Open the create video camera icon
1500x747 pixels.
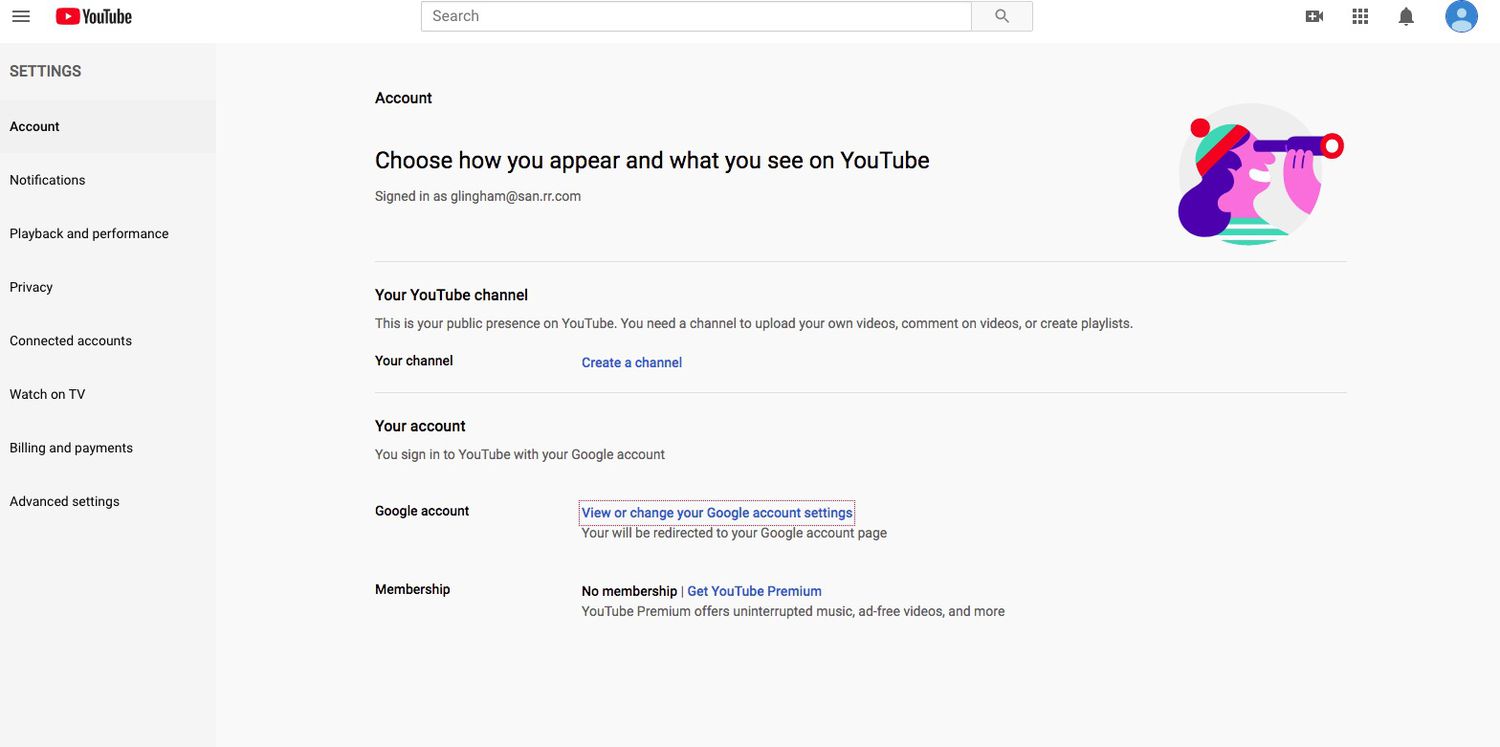point(1314,17)
